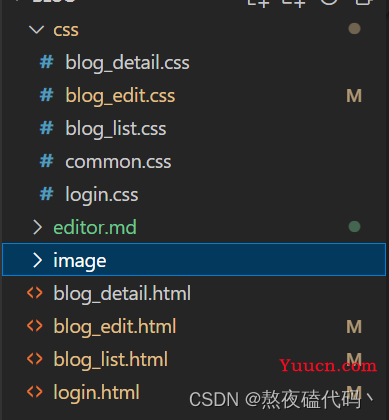Click the M modified badge on blog_edit.css
Viewport: 389px width, 420px height.
[x=354, y=96]
